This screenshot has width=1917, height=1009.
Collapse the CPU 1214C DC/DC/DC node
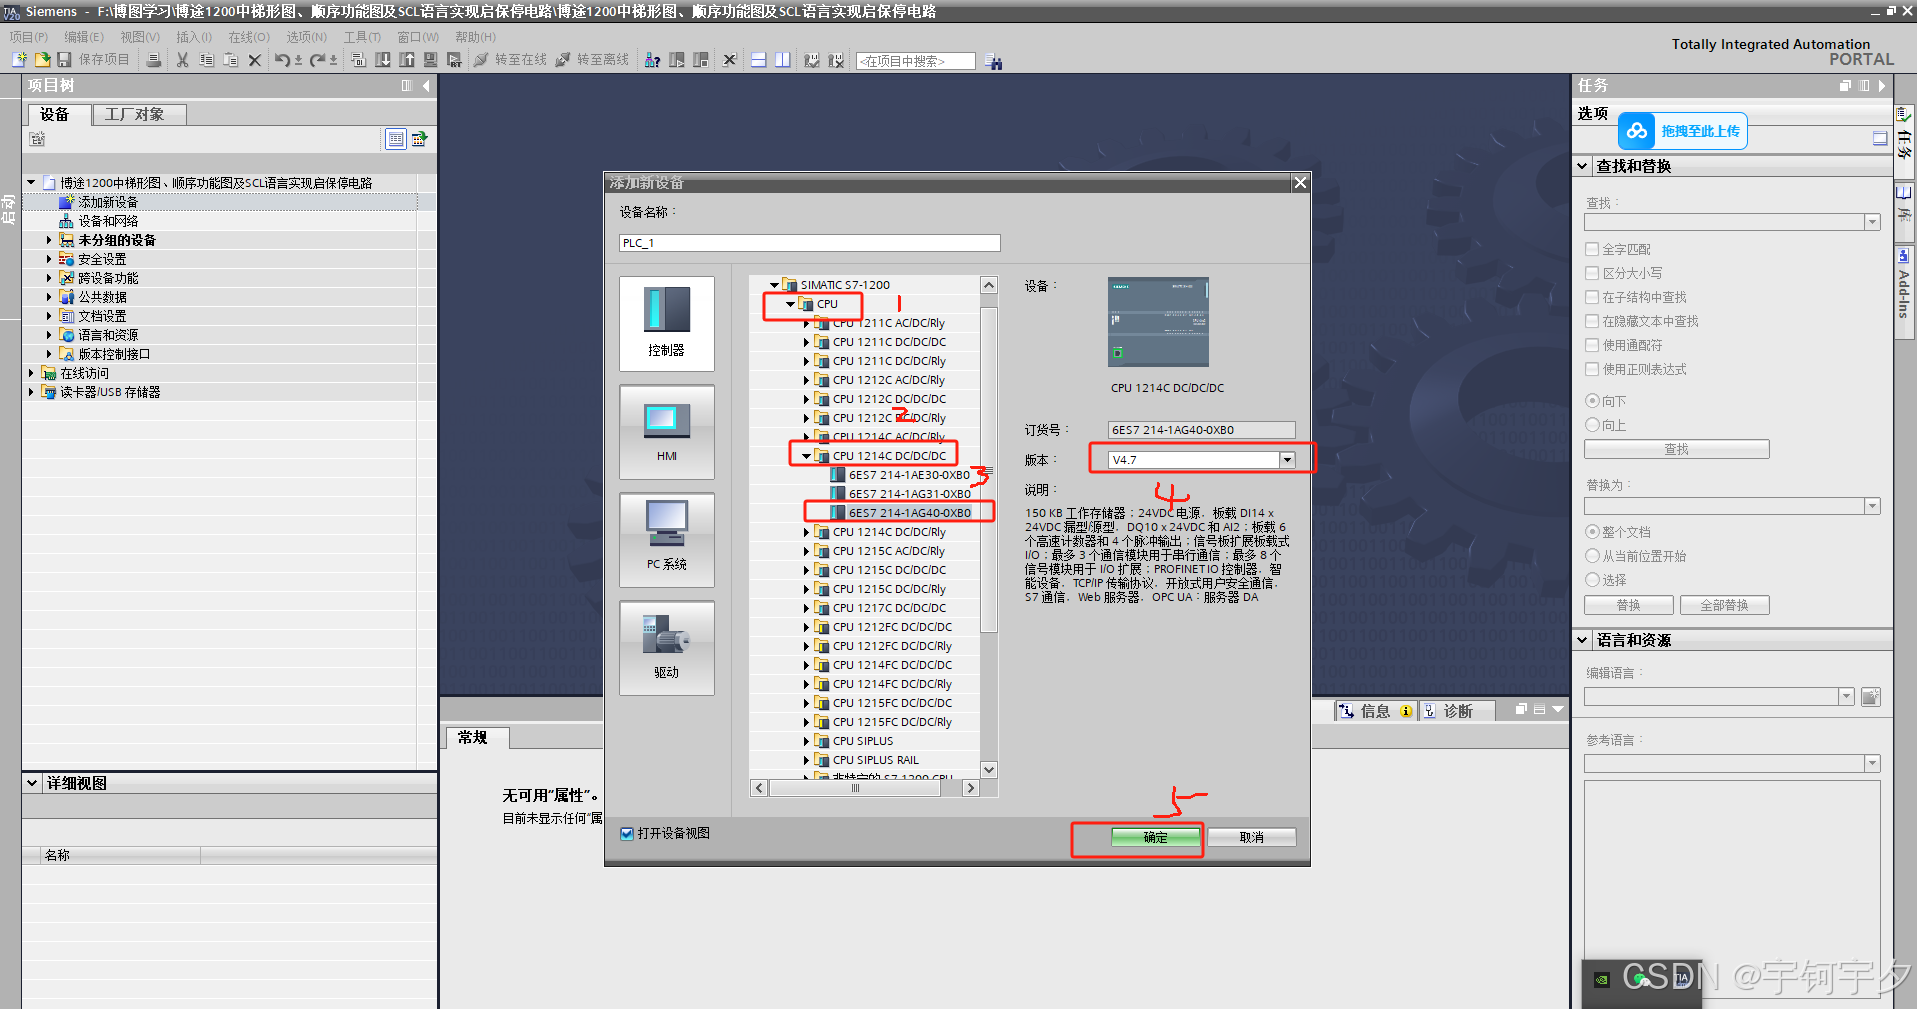click(x=806, y=456)
